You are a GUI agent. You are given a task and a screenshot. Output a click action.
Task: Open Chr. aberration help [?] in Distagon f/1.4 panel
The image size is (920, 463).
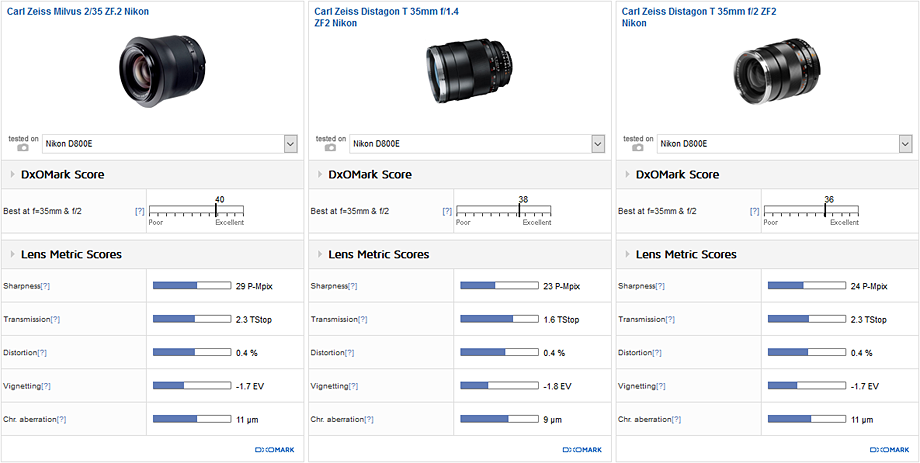(369, 420)
